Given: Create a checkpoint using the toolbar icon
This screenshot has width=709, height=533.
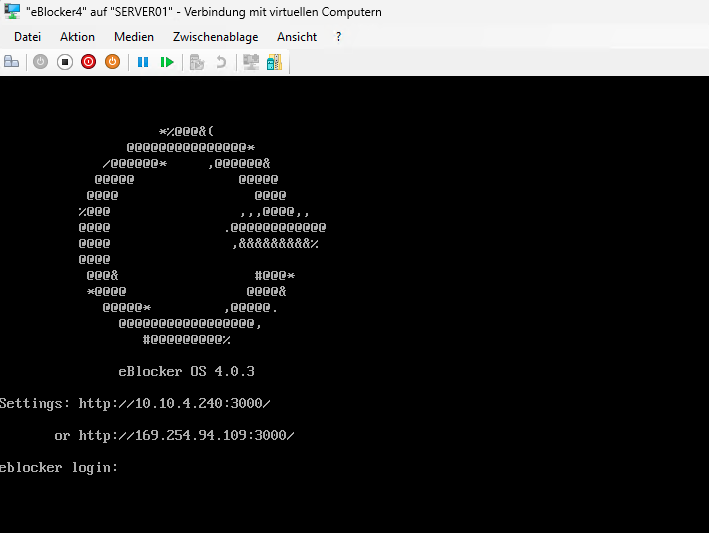Looking at the screenshot, I should point(197,62).
